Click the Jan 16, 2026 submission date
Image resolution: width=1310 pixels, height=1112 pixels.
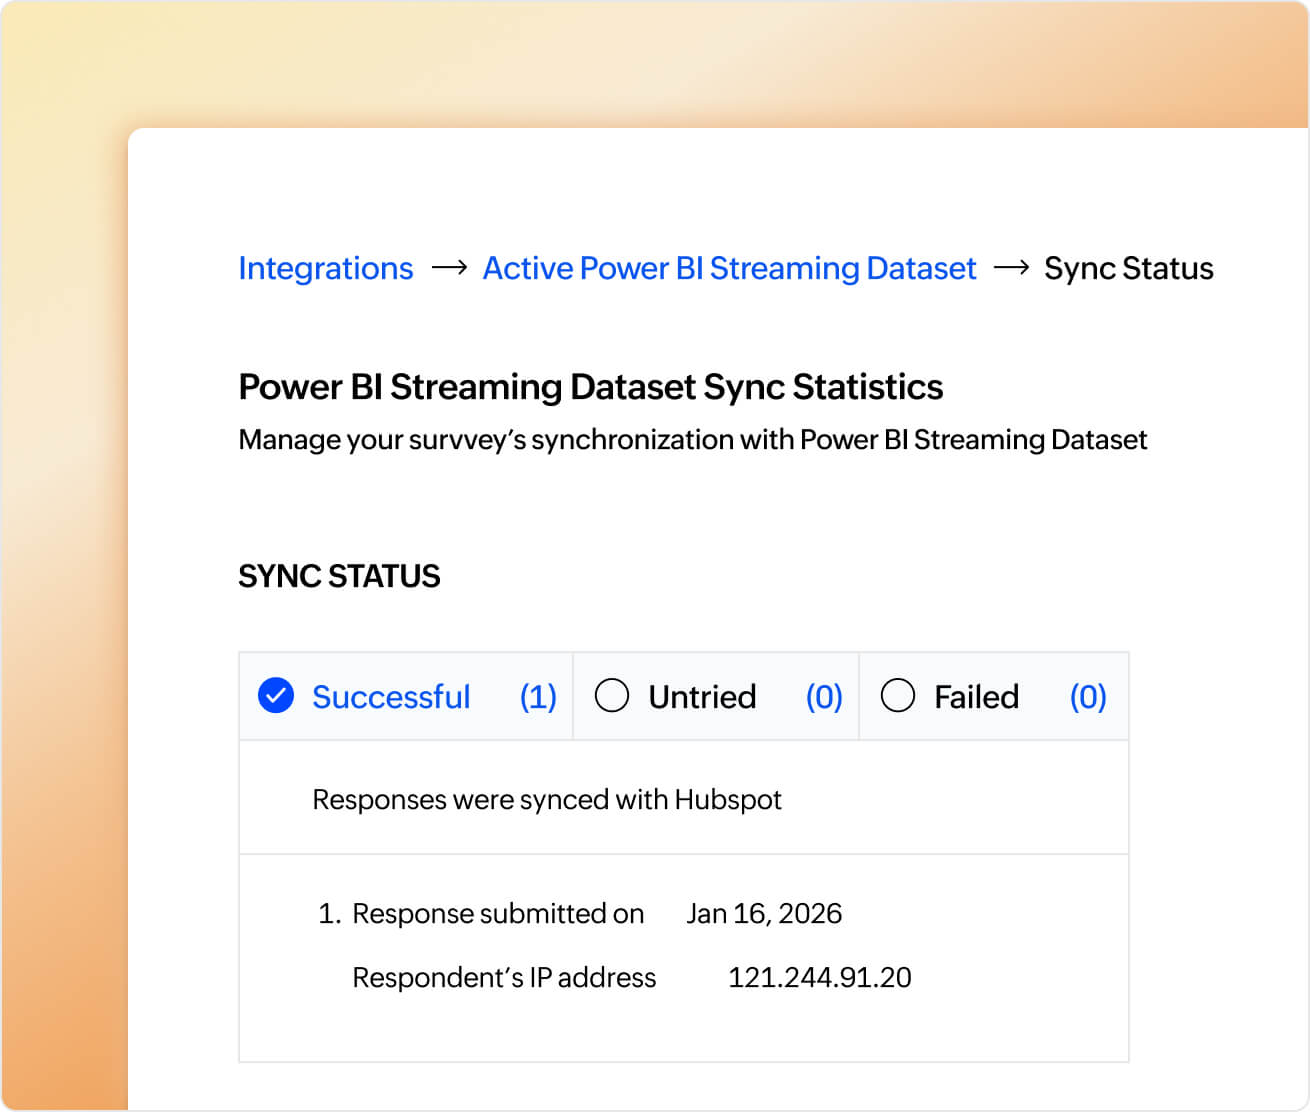click(x=764, y=913)
